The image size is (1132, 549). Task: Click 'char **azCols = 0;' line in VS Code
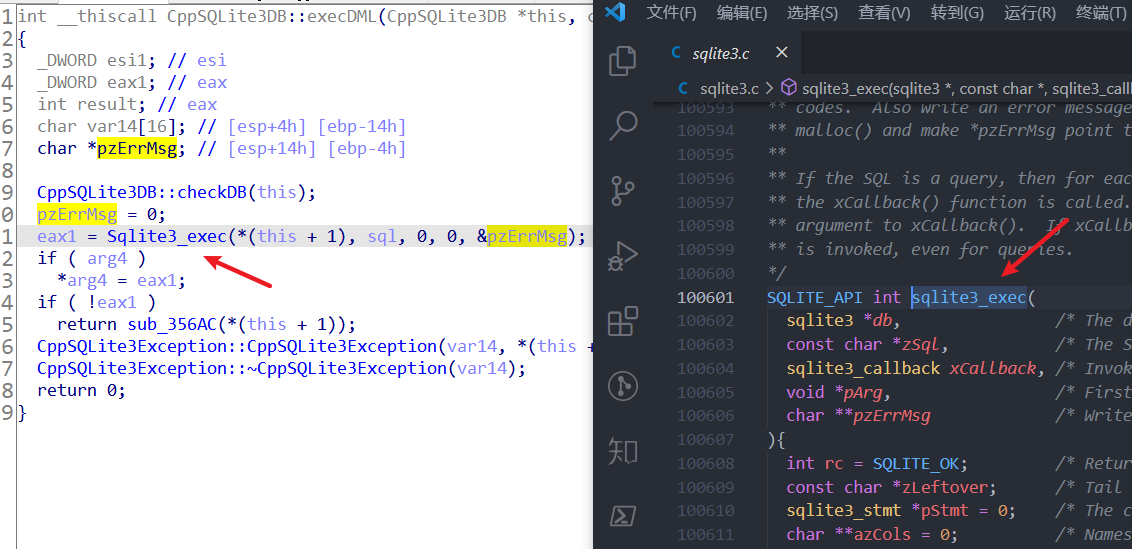click(872, 535)
